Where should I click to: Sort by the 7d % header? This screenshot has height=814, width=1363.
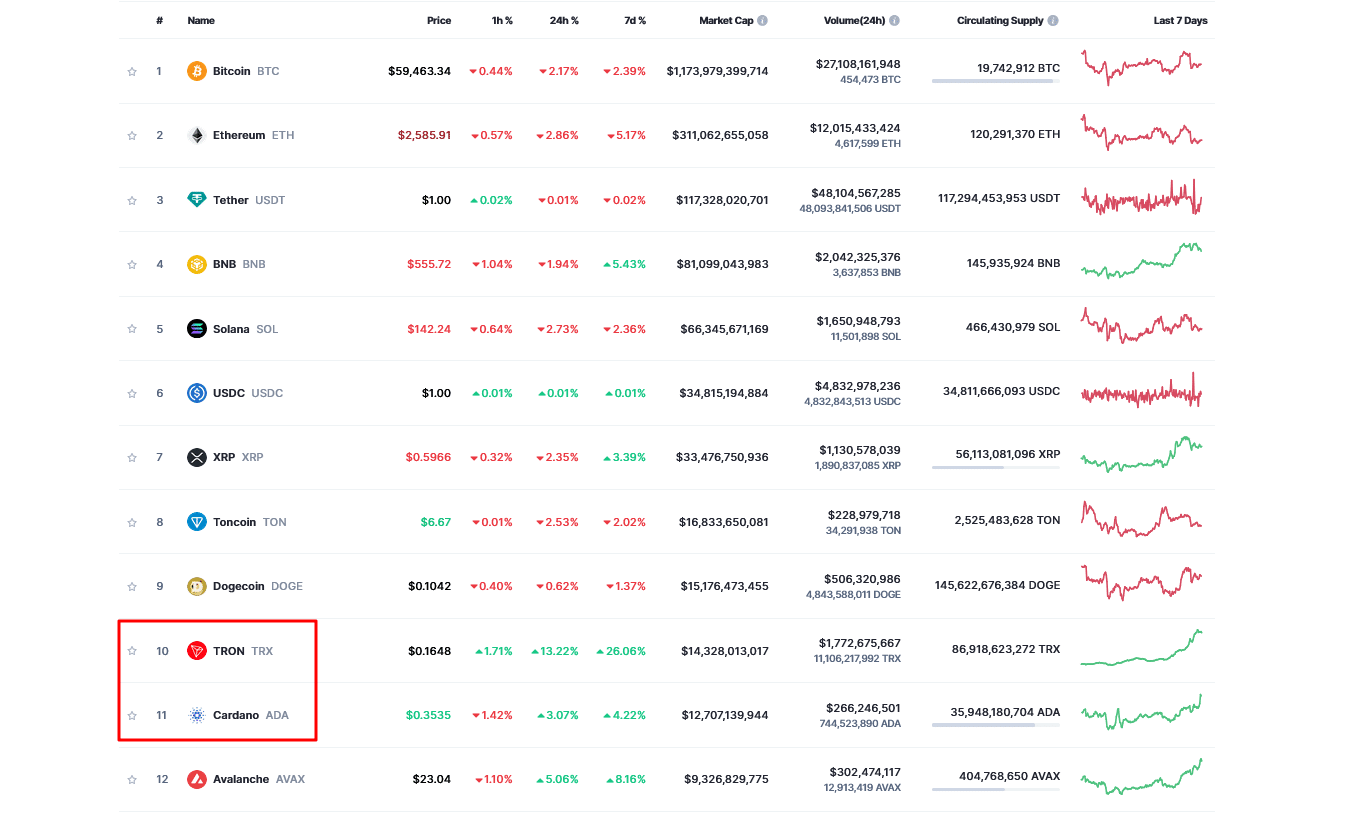[632, 21]
